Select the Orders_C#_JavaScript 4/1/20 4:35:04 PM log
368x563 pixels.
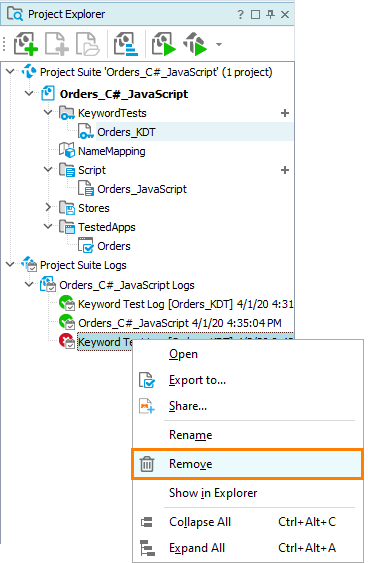[x=180, y=324]
